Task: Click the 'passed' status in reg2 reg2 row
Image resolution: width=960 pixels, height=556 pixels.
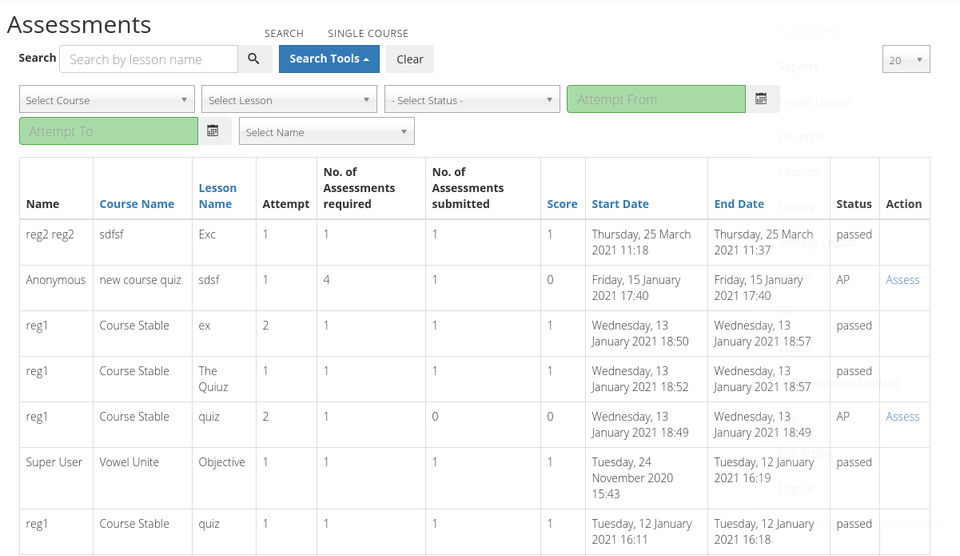Action: click(x=854, y=235)
